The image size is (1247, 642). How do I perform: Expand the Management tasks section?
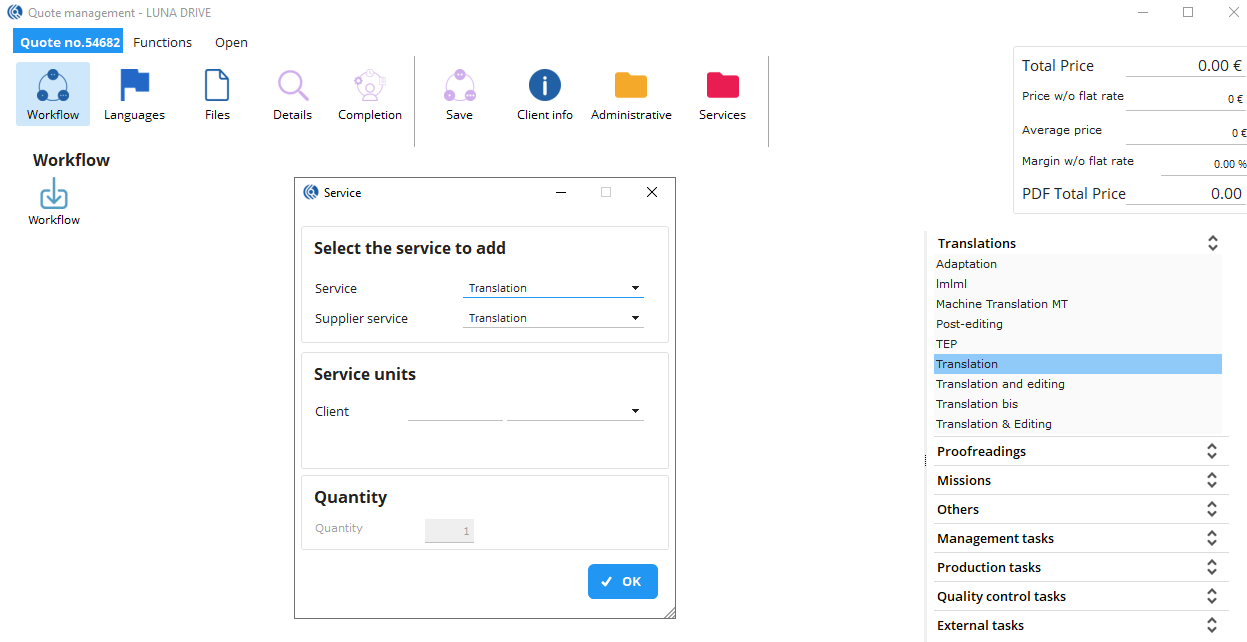tap(1211, 539)
